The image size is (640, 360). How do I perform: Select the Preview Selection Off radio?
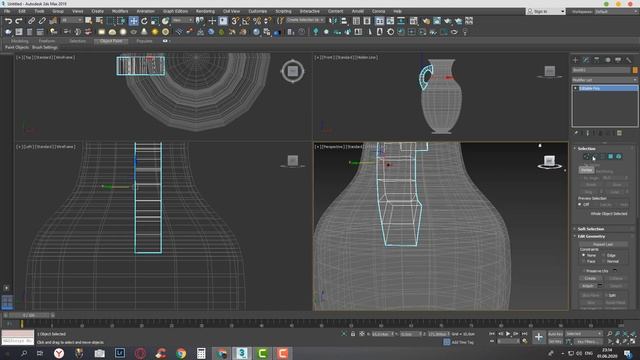pos(580,204)
